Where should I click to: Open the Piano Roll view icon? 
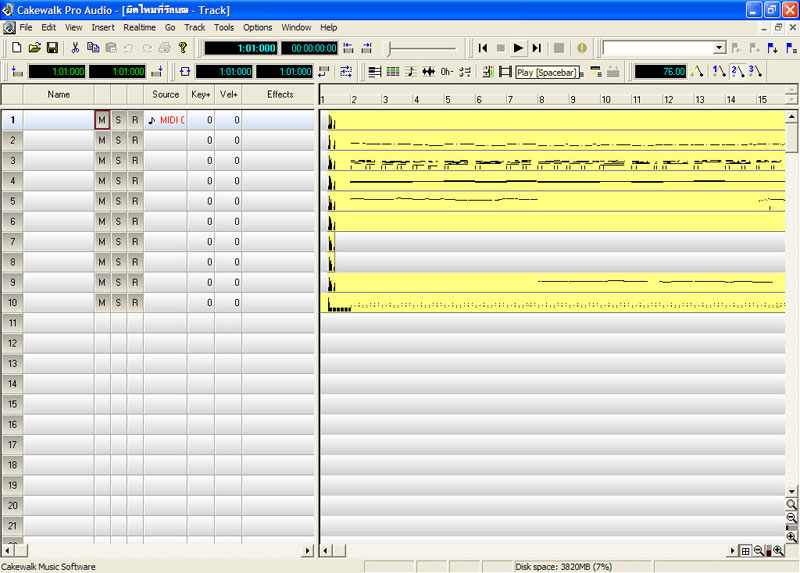[x=374, y=71]
